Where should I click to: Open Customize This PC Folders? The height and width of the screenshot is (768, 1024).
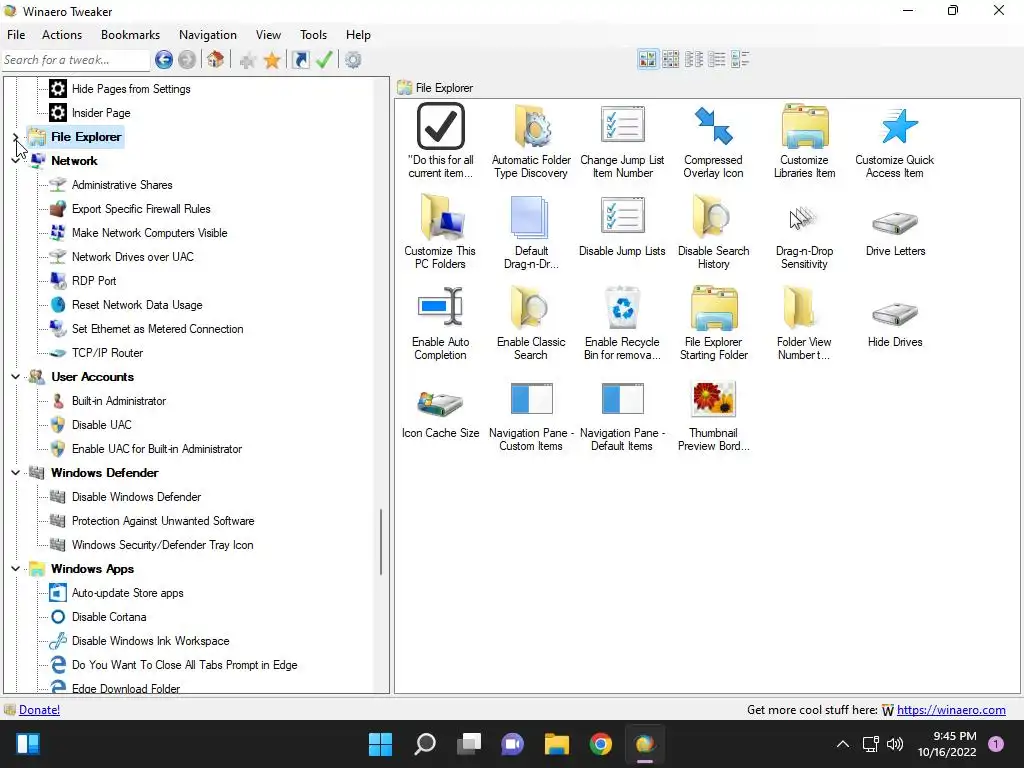pyautogui.click(x=440, y=231)
